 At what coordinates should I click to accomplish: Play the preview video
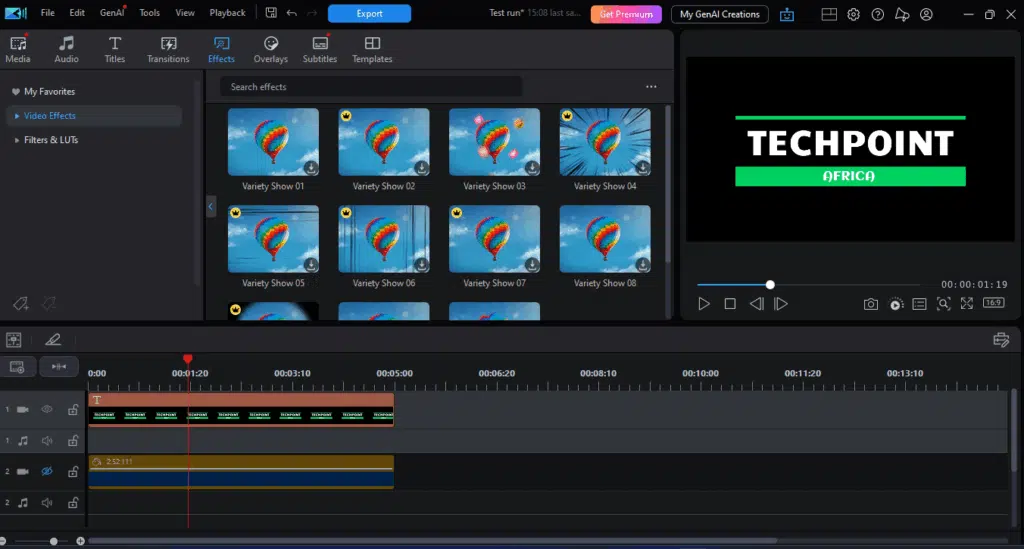pos(703,304)
